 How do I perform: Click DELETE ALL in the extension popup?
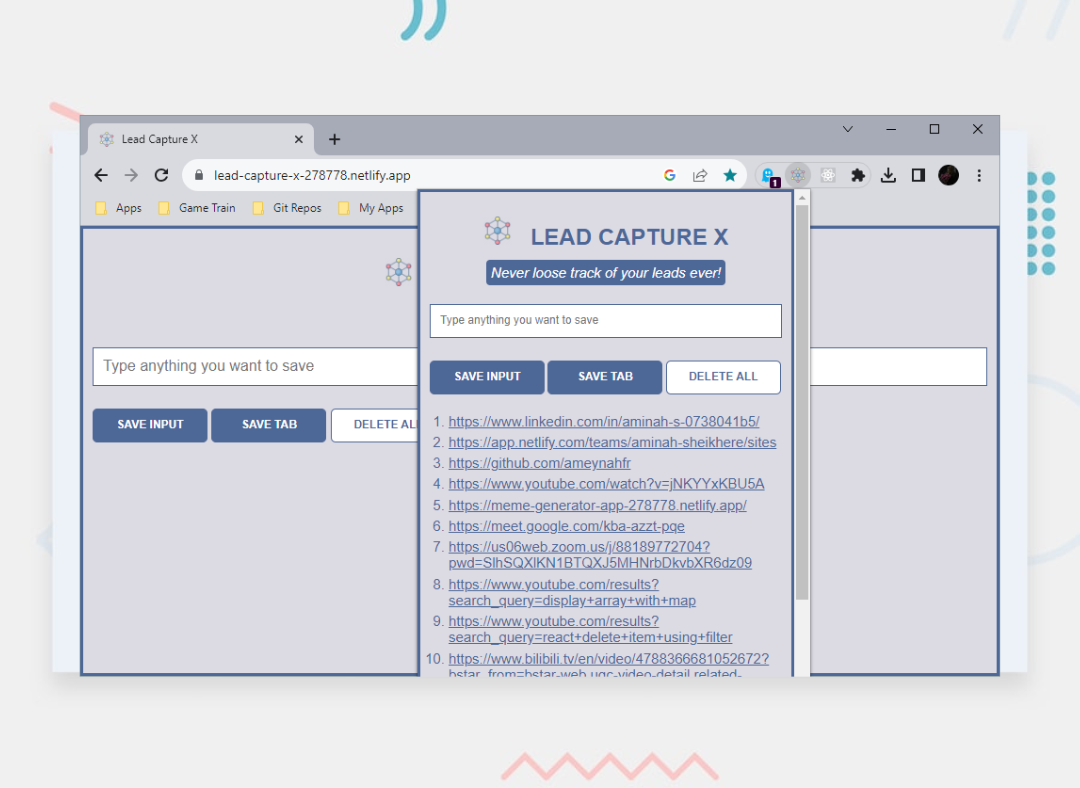tap(723, 377)
